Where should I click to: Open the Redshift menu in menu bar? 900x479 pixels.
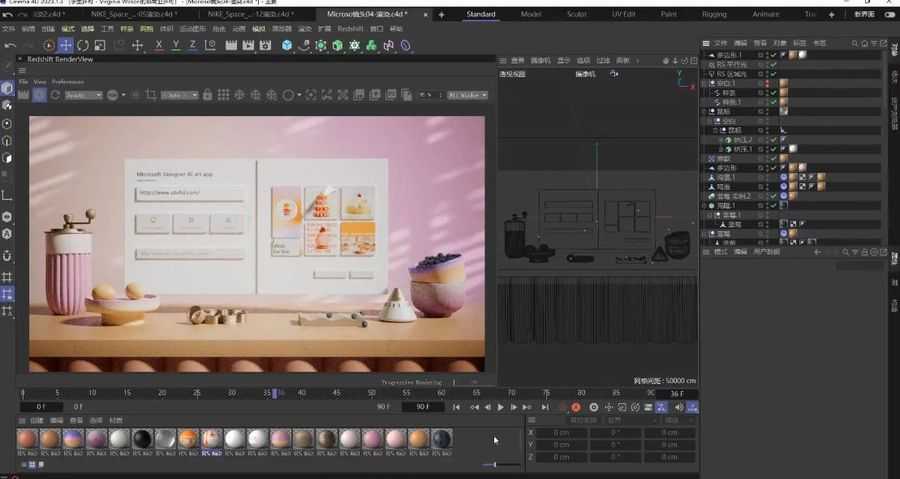(350, 29)
